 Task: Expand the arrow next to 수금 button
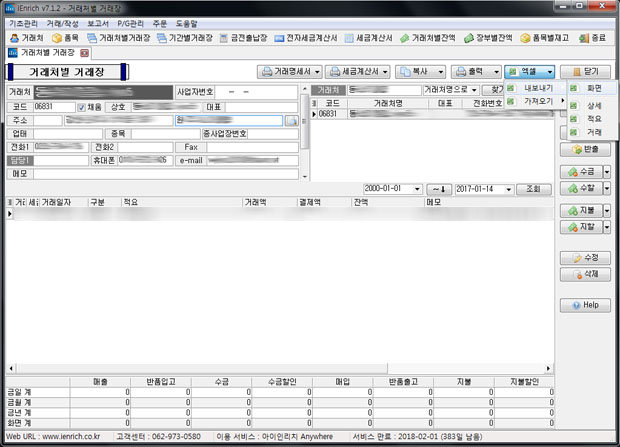[606, 172]
